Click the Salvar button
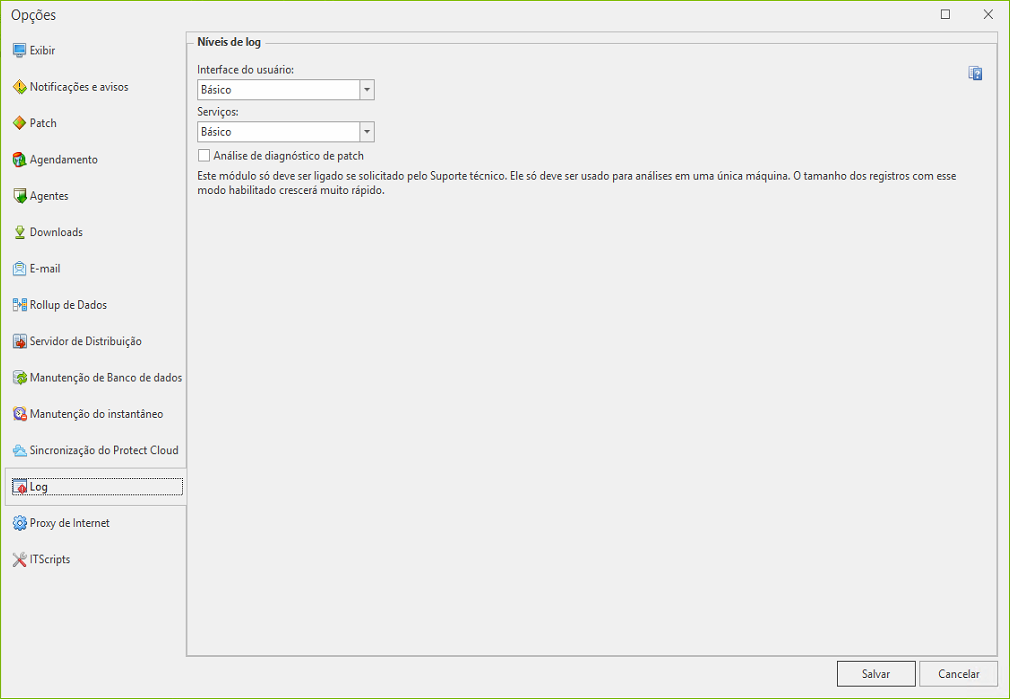This screenshot has height=699, width=1010. (x=876, y=674)
